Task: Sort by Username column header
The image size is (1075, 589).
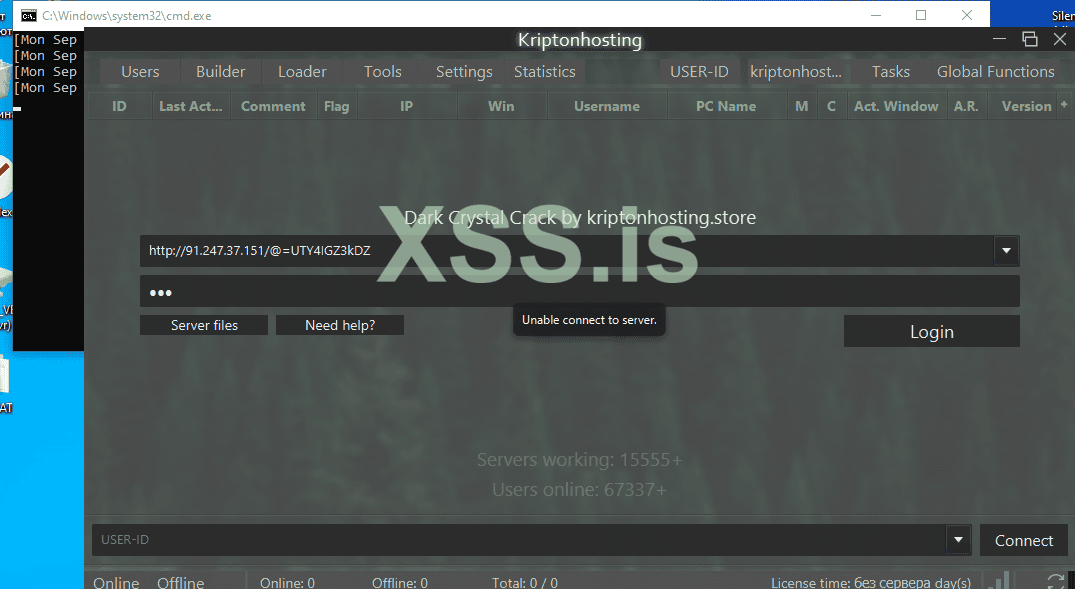Action: [607, 106]
